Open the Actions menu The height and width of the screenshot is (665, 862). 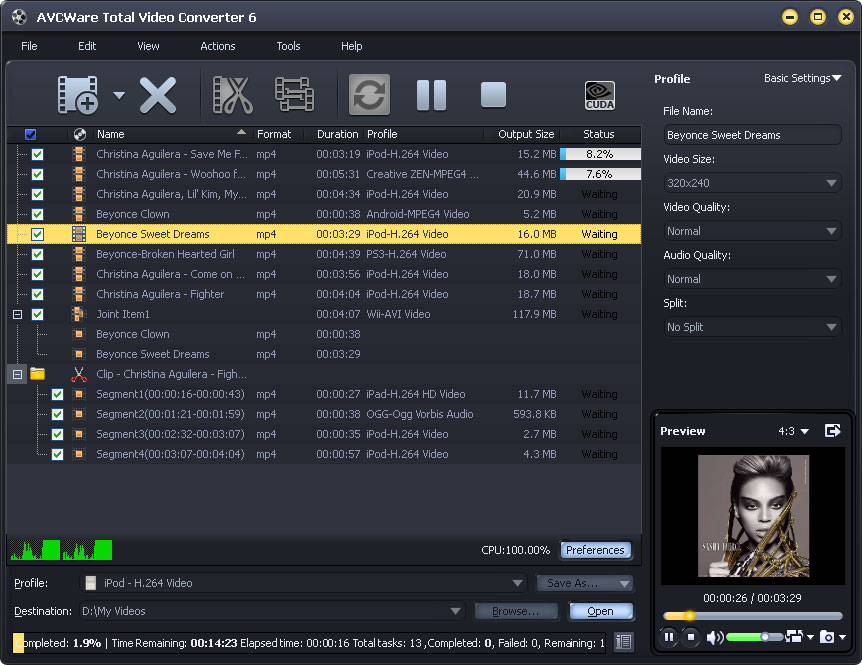point(217,46)
